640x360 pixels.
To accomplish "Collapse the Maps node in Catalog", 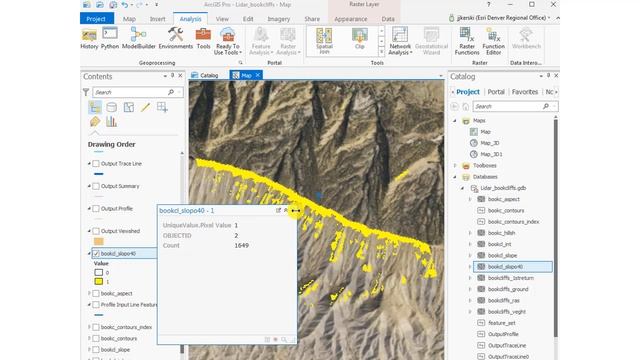I will pyautogui.click(x=455, y=121).
